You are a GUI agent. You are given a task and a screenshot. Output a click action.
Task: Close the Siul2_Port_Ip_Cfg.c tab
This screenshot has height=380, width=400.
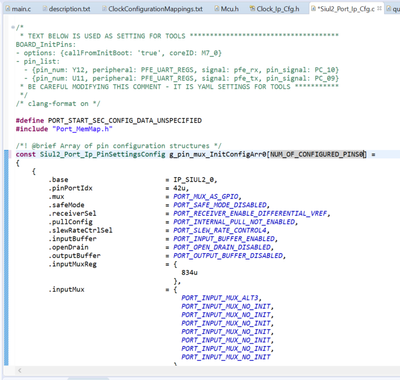click(x=379, y=9)
